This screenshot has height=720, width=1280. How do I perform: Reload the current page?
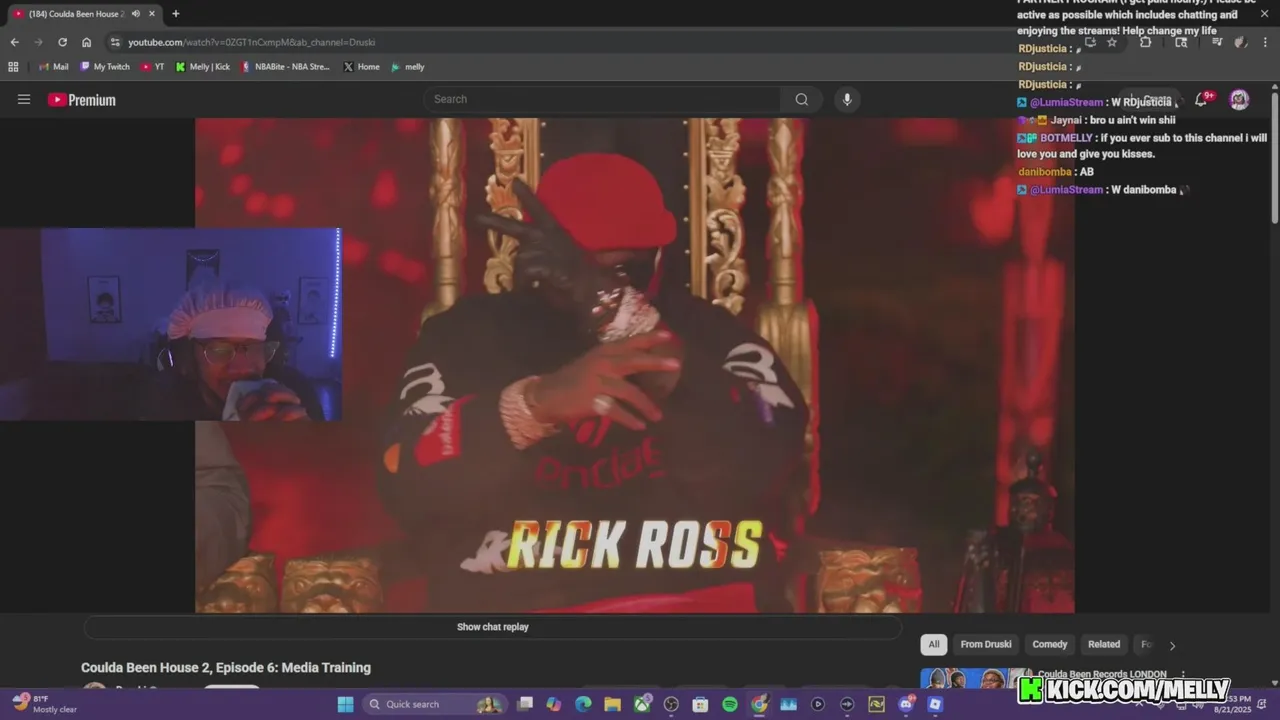coord(62,42)
